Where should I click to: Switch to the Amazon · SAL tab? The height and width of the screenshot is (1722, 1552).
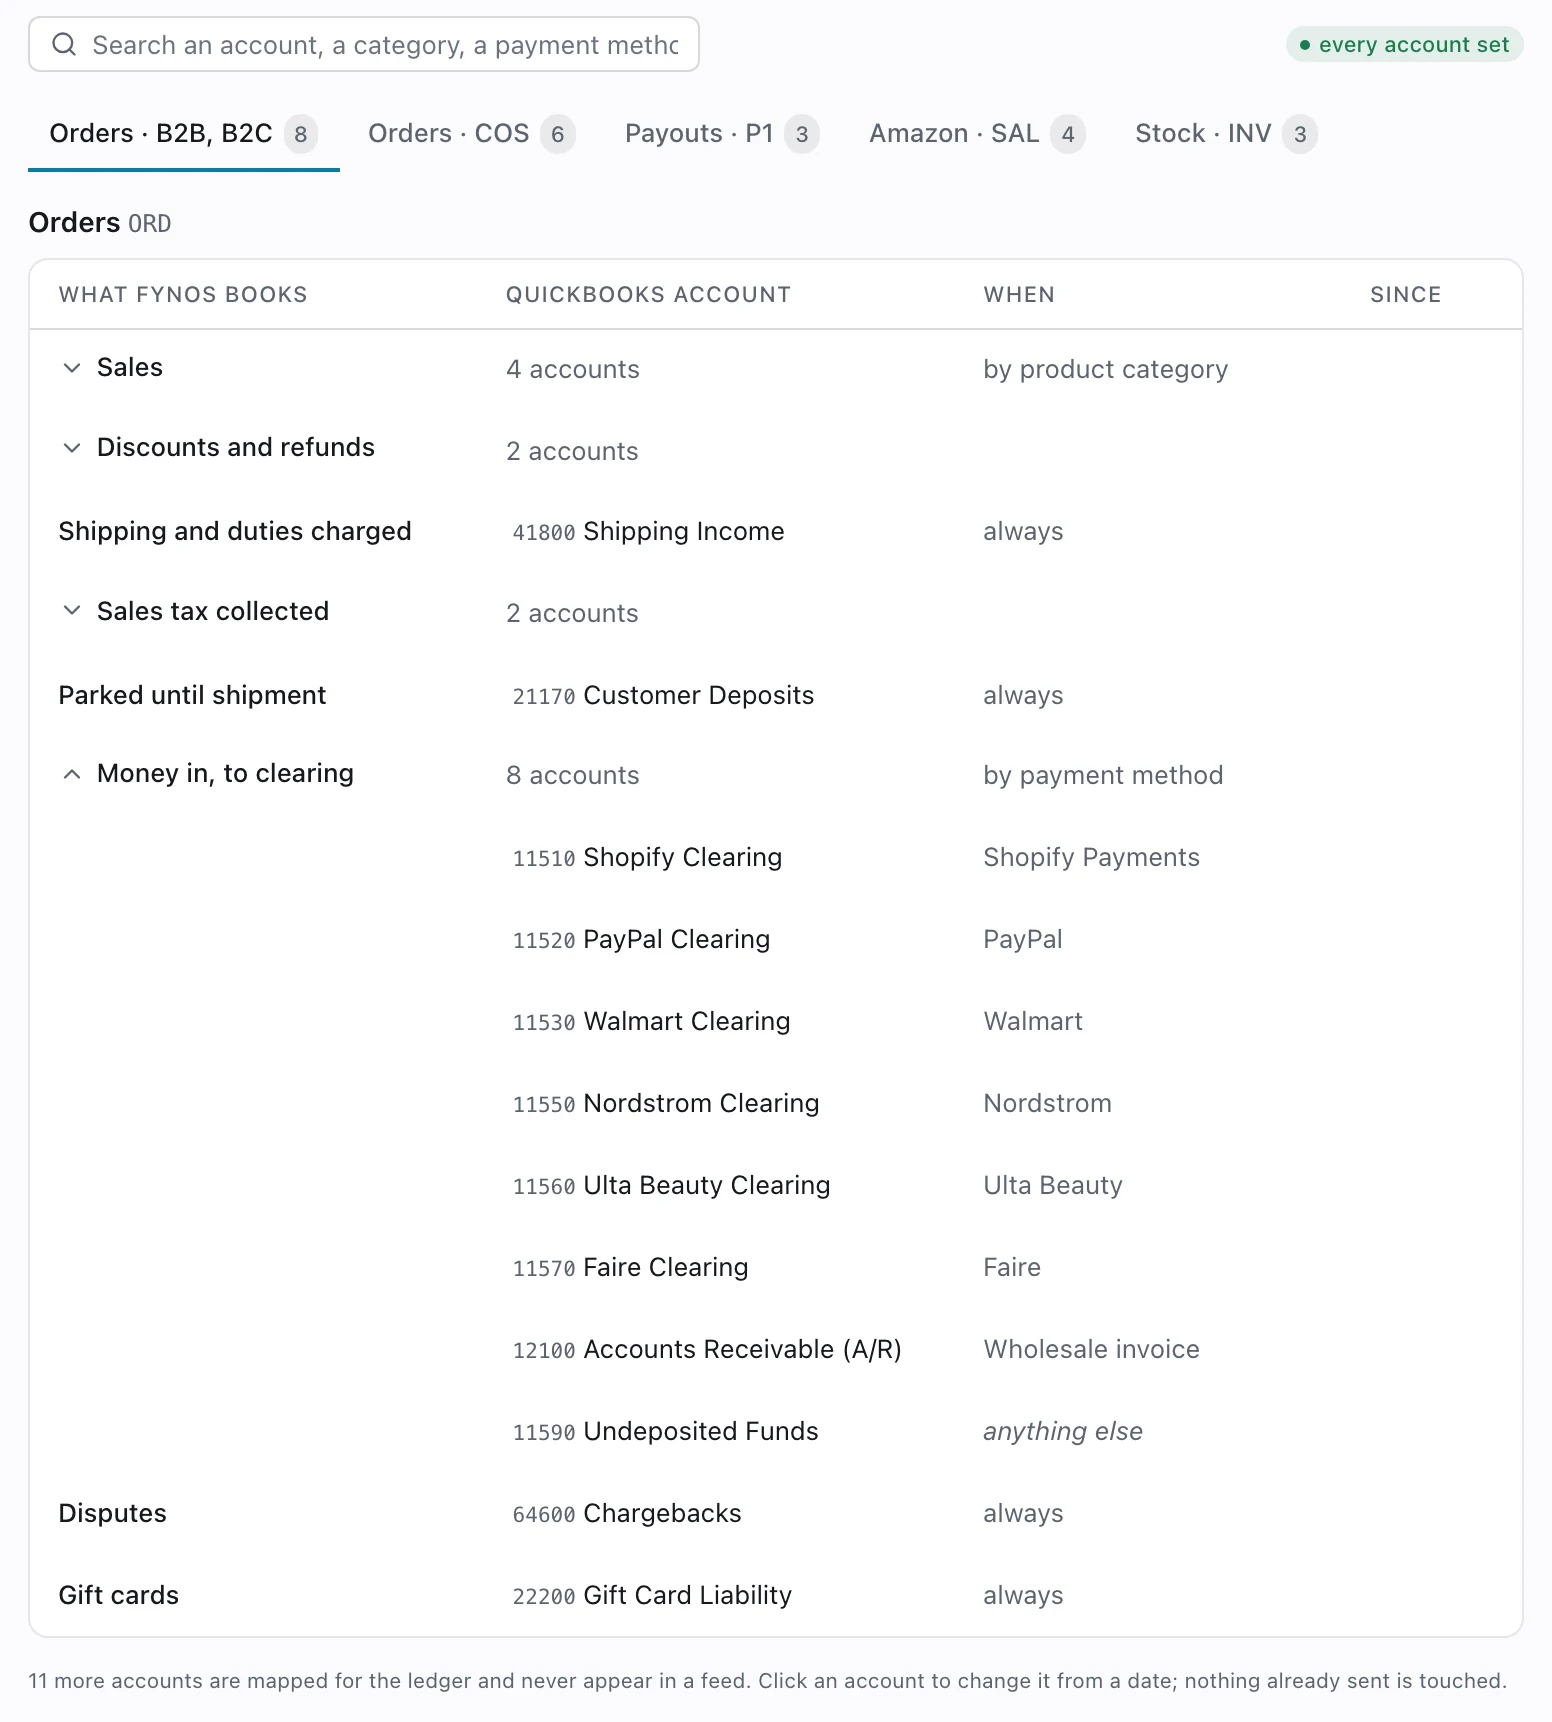click(x=977, y=134)
